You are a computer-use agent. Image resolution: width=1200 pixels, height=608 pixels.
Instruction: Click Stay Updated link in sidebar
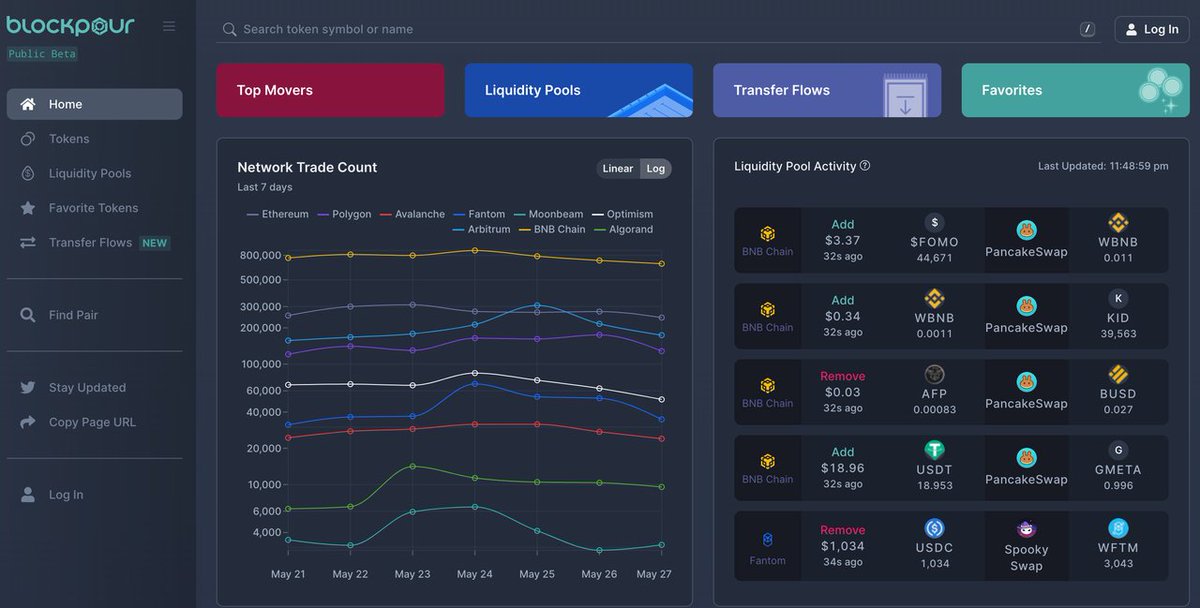(x=87, y=388)
